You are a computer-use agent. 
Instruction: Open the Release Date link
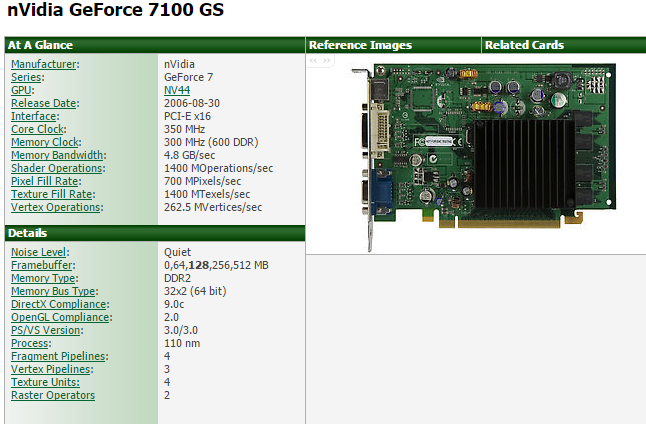tap(44, 103)
